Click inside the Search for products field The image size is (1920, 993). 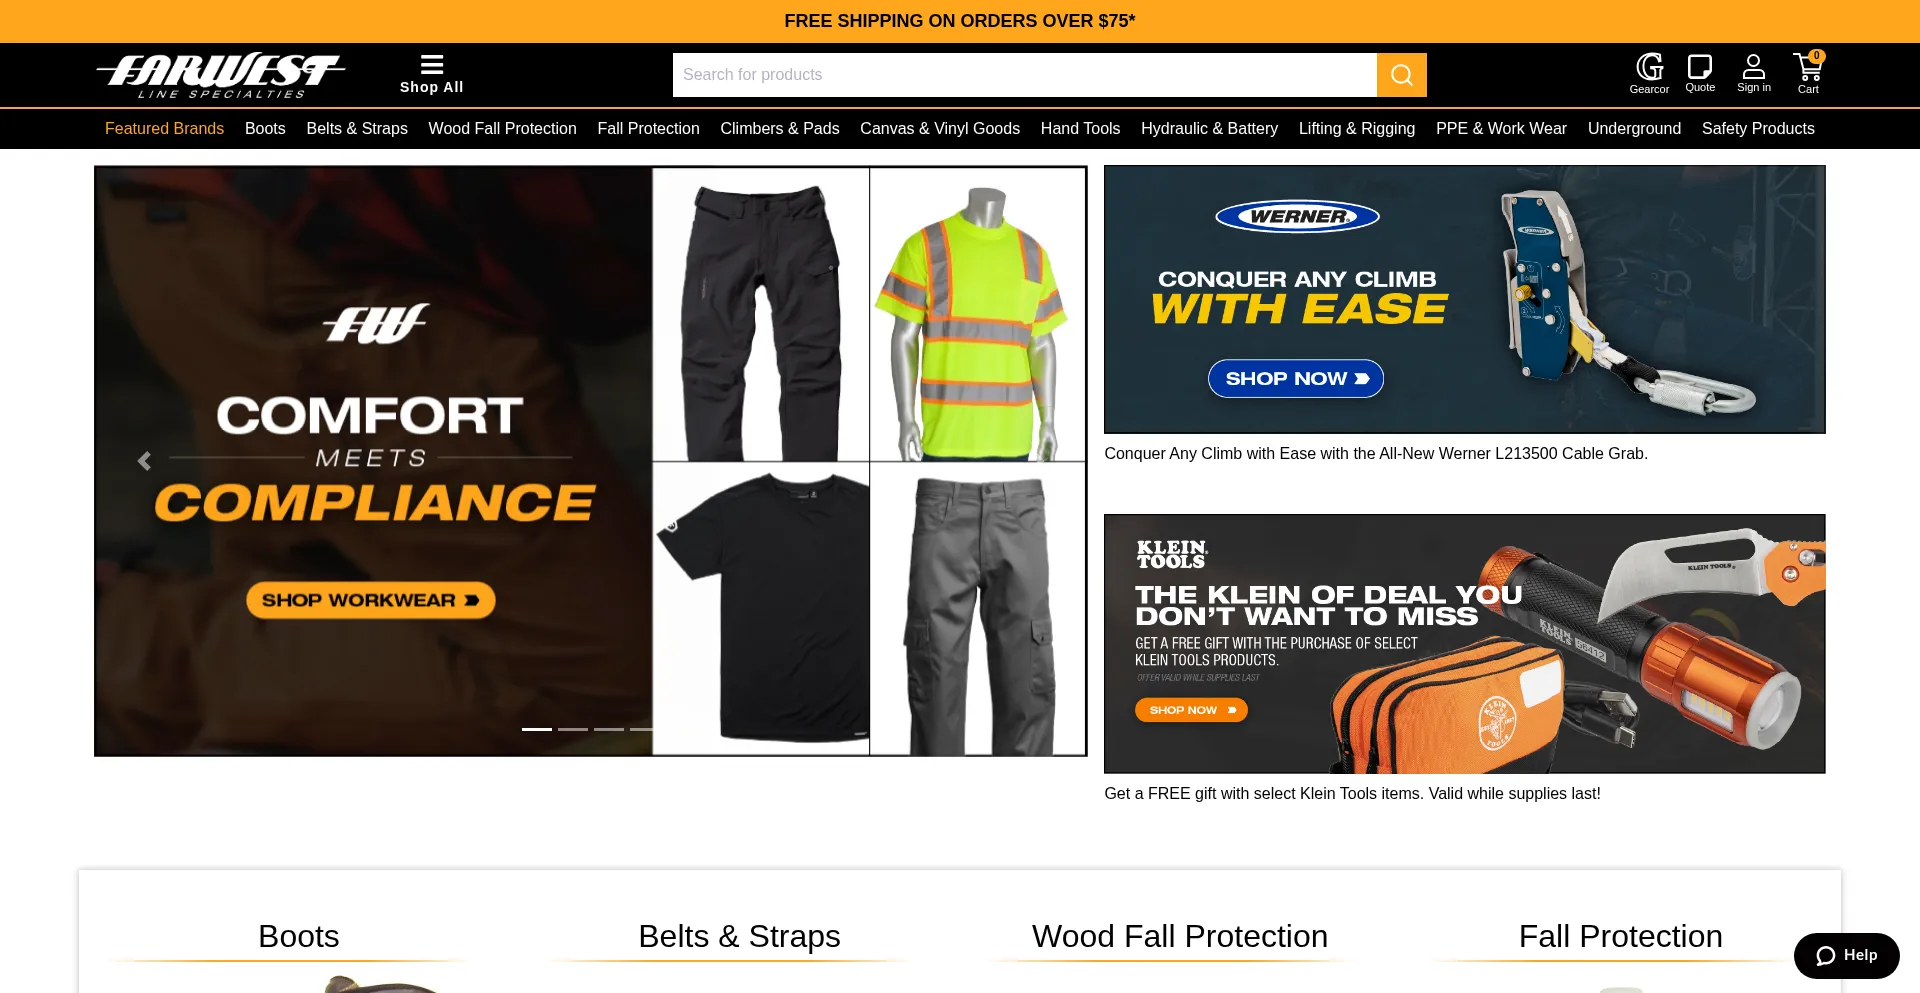point(1024,75)
